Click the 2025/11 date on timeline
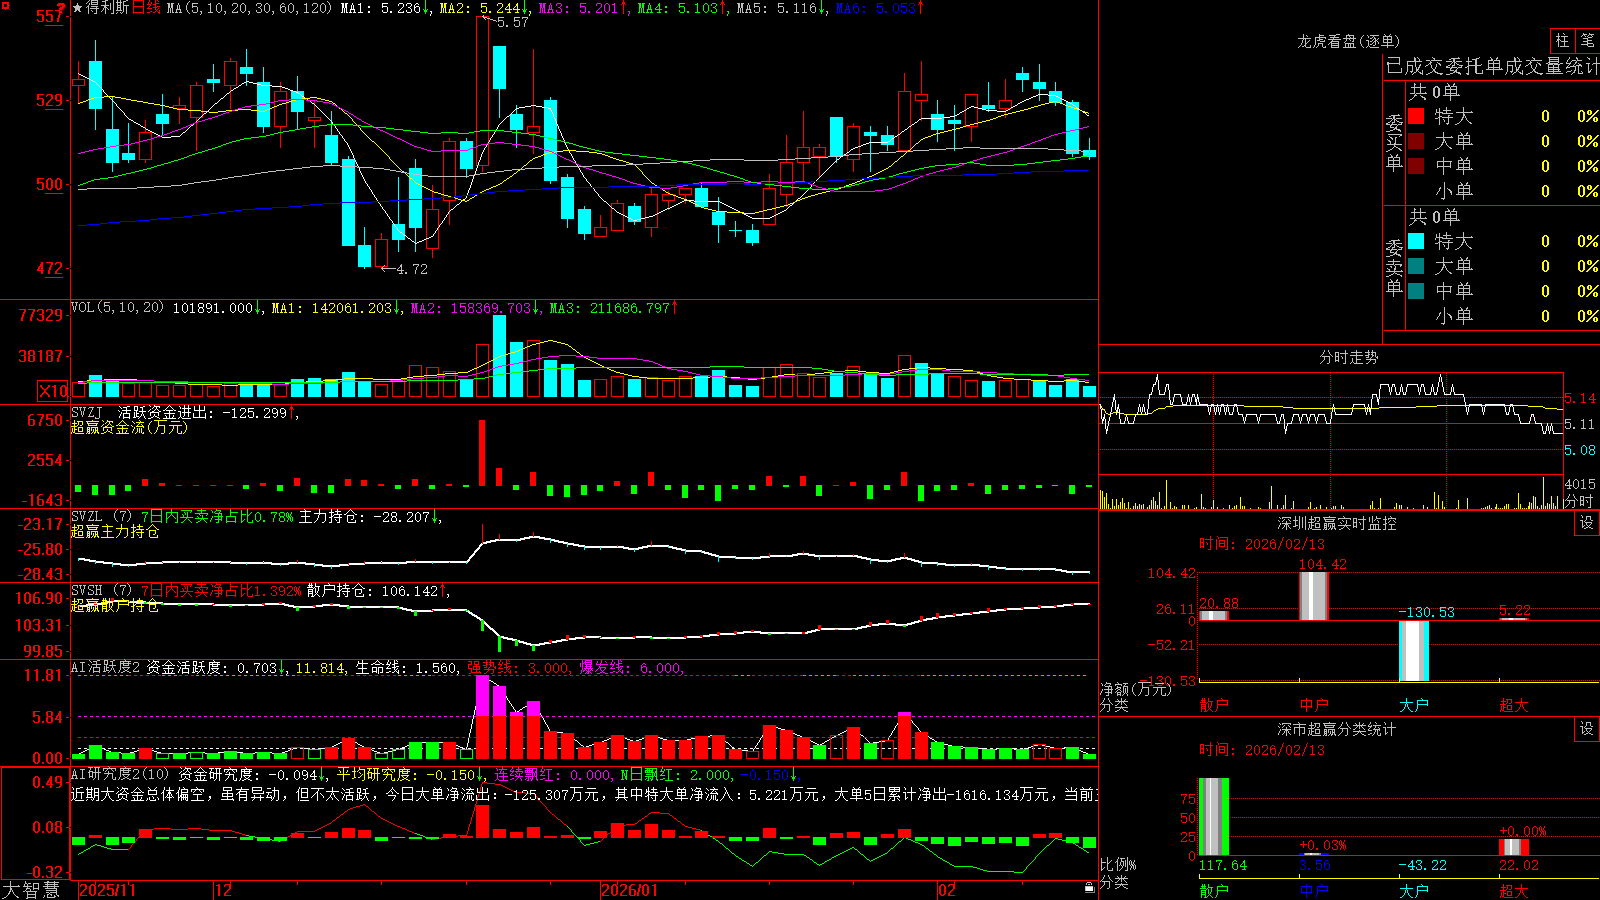The image size is (1600, 900). click(107, 890)
